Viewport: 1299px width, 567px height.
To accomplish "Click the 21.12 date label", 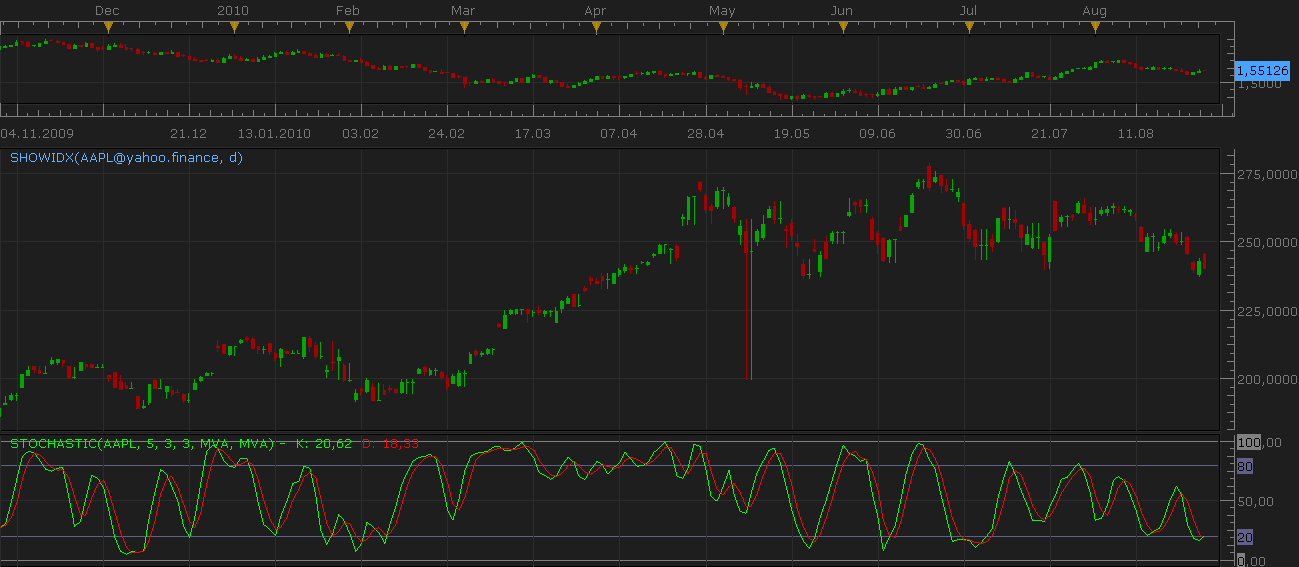I will (x=188, y=133).
